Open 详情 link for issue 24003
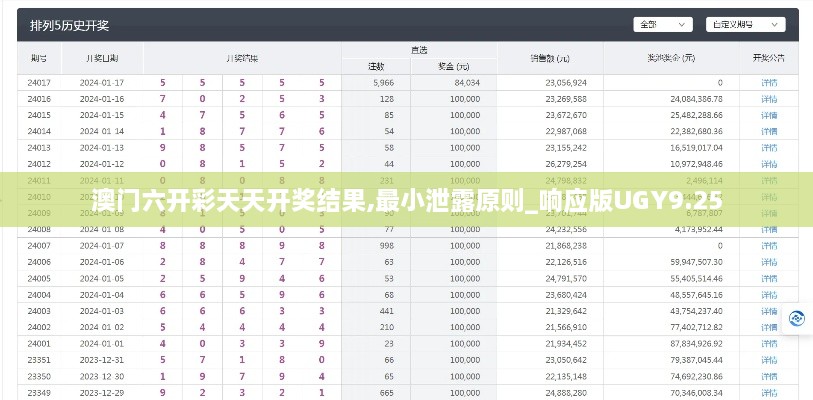 [769, 311]
